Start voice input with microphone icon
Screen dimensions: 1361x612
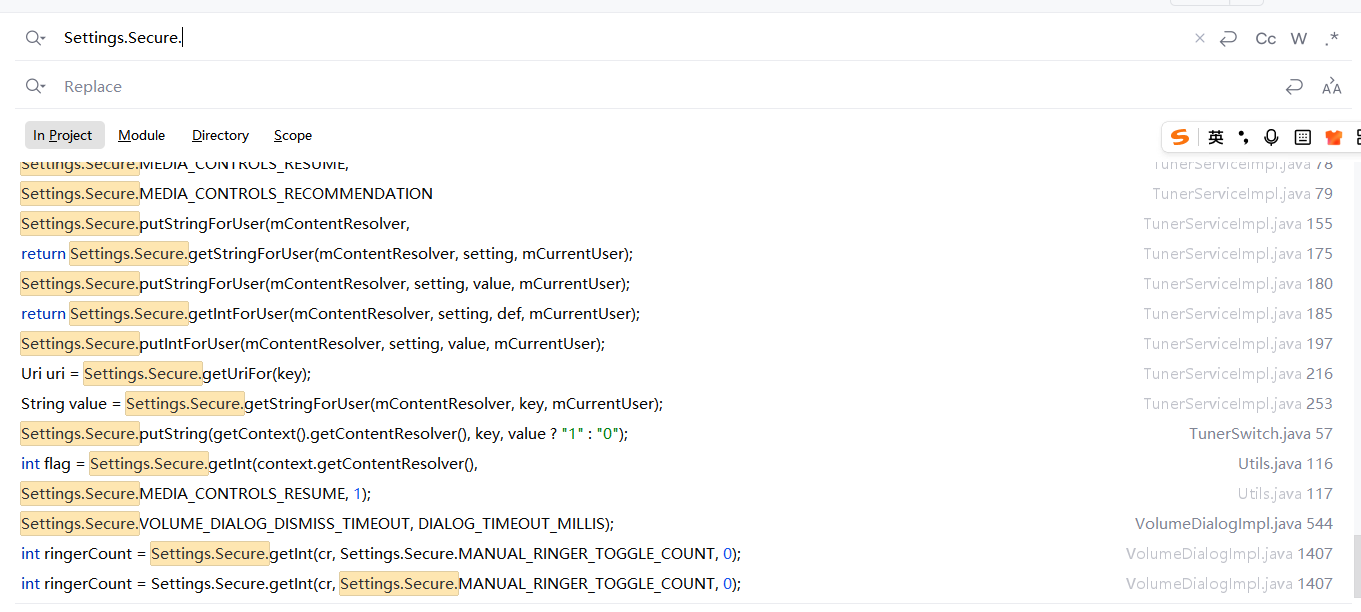coord(1271,137)
